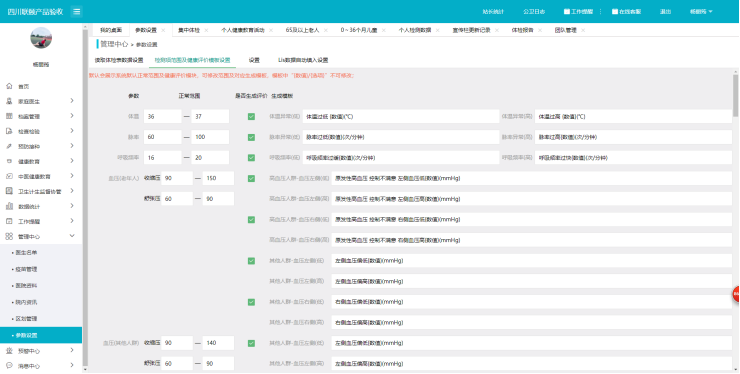The height and width of the screenshot is (374, 740).
Task: Switch to the 个人检测数据 tab
Action: 415,30
